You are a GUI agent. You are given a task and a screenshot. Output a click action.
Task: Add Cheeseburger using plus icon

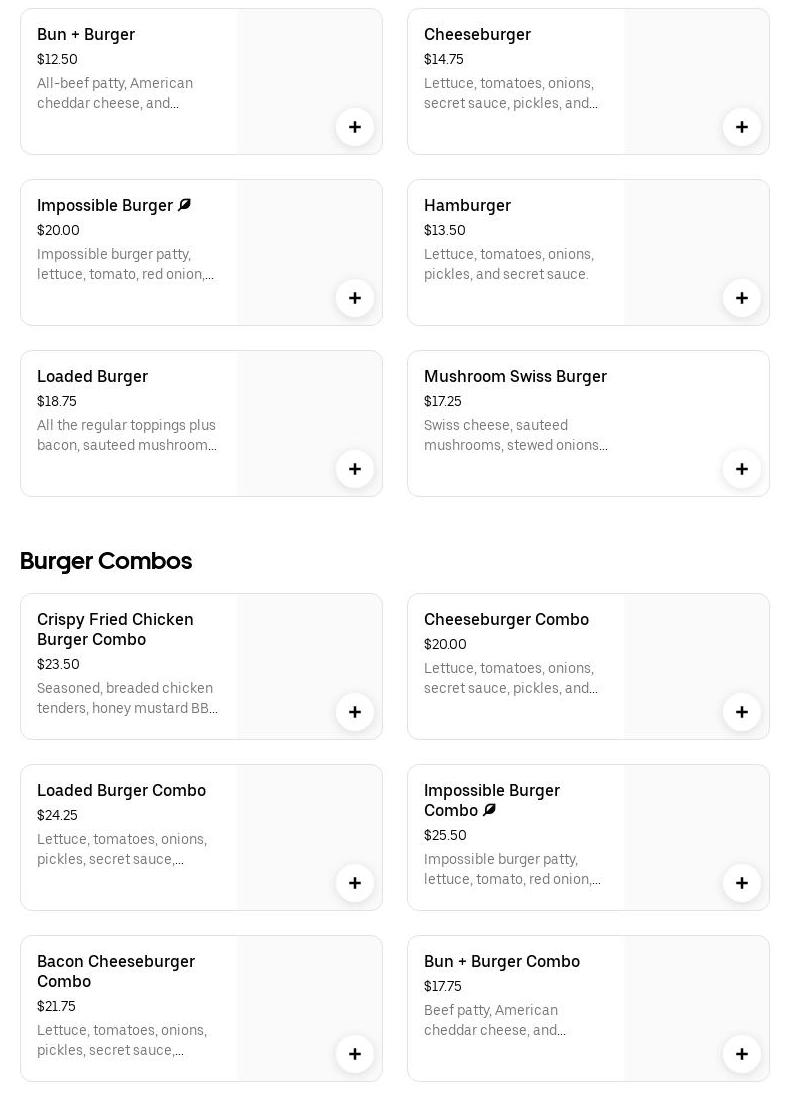tap(742, 127)
